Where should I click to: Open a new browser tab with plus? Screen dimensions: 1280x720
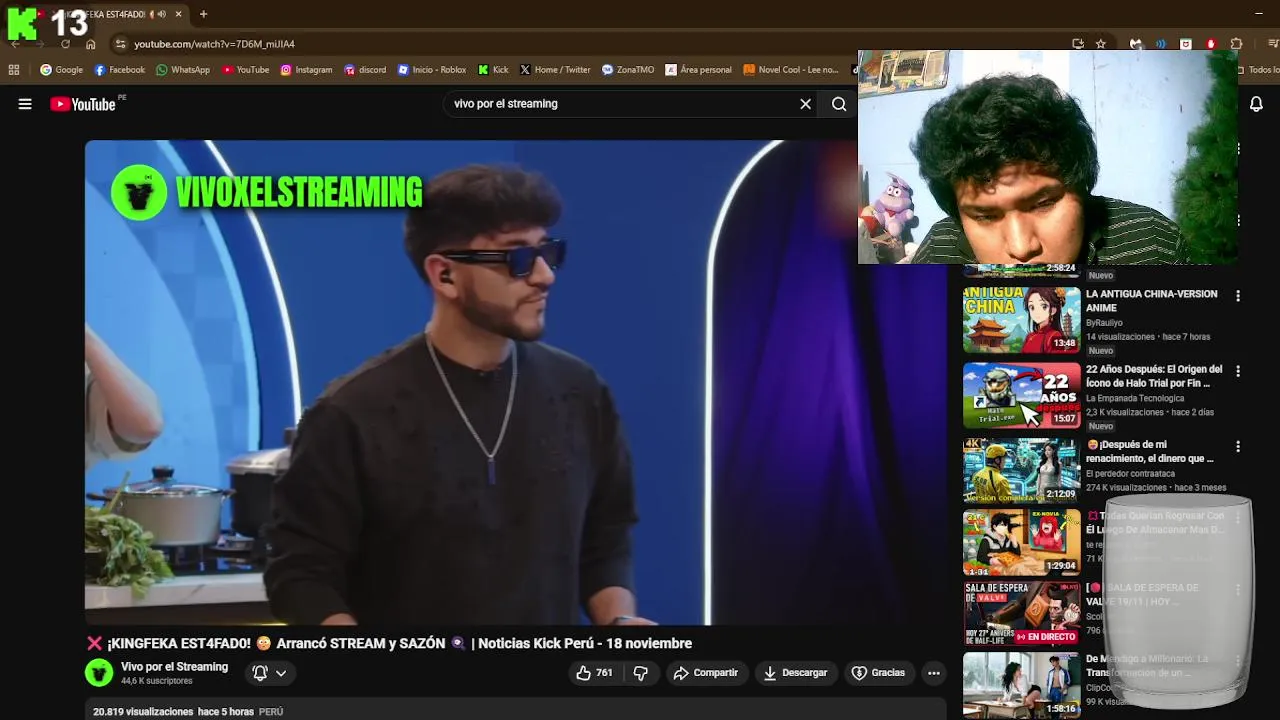click(203, 14)
